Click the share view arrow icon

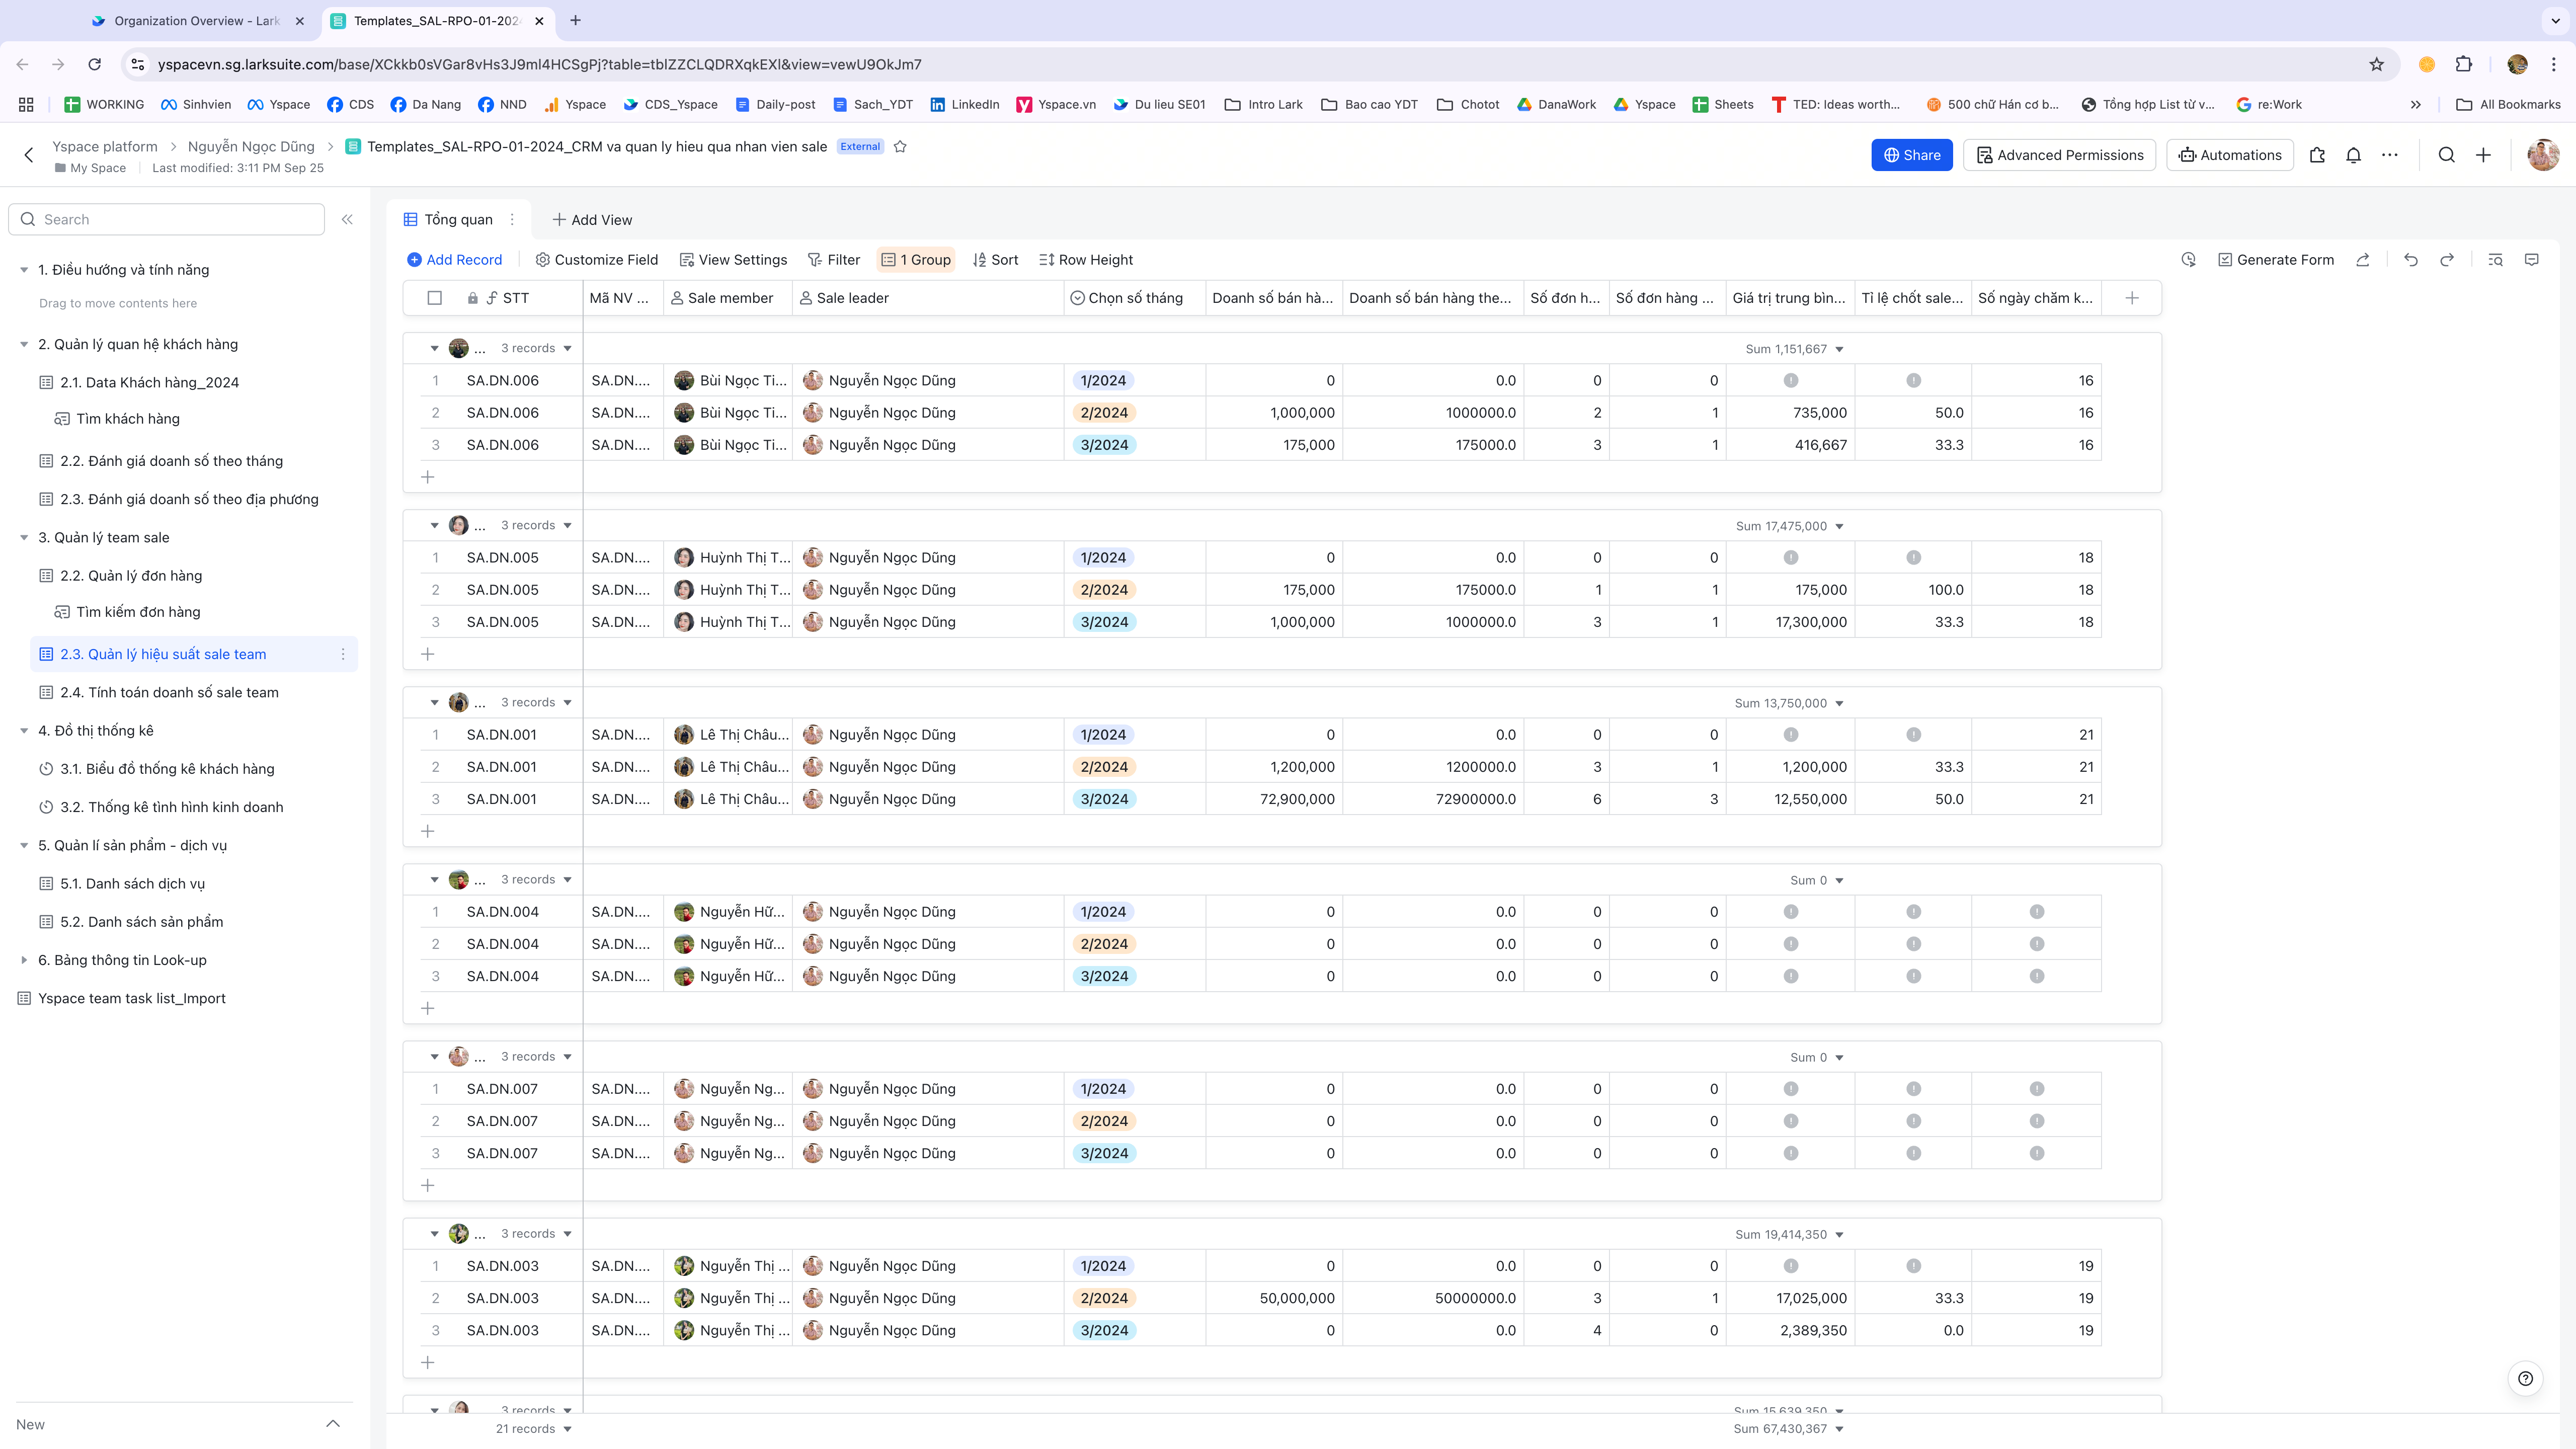click(2363, 260)
